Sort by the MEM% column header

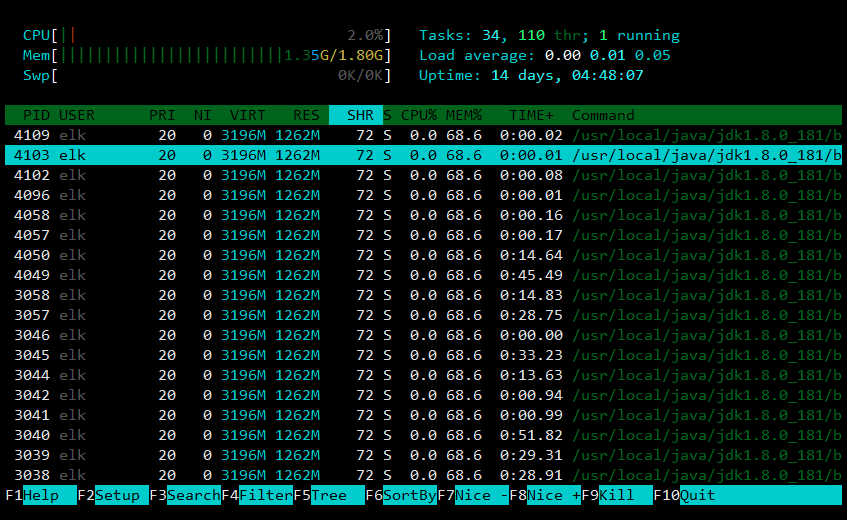[x=463, y=115]
